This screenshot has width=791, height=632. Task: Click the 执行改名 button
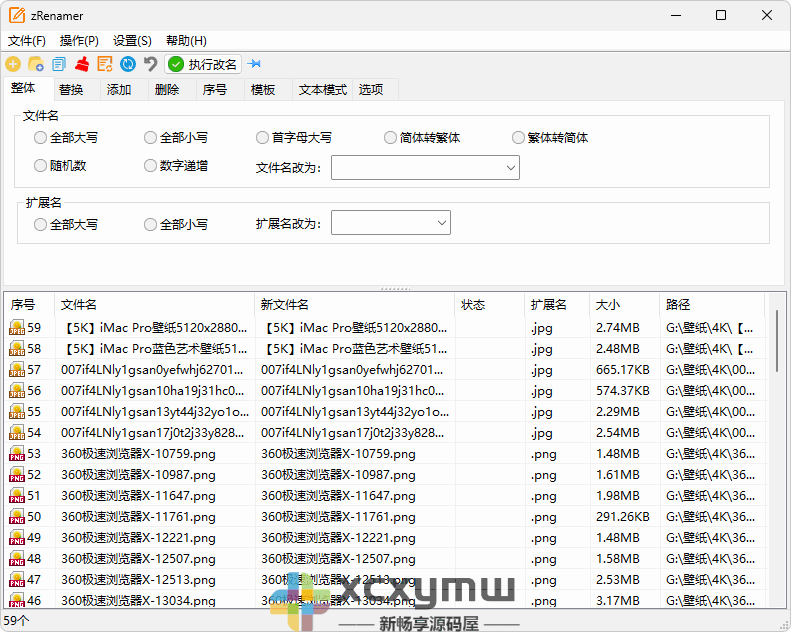(203, 64)
